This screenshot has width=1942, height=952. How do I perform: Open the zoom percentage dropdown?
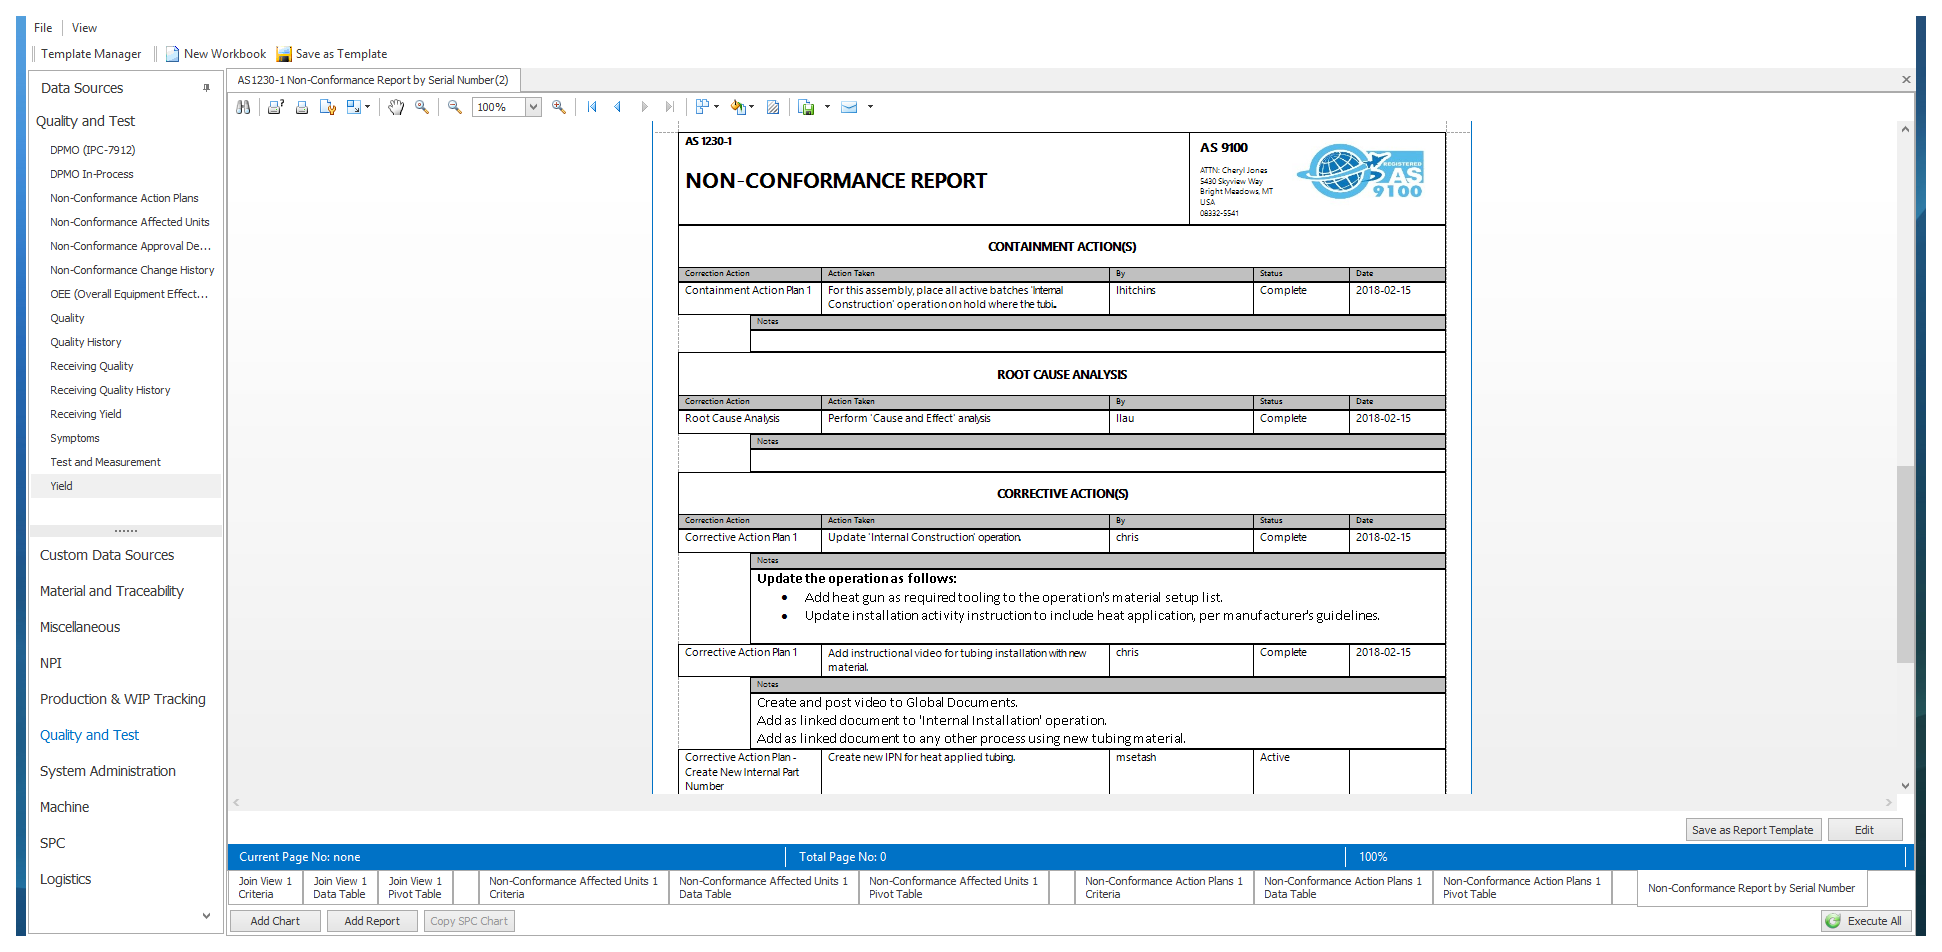[534, 107]
